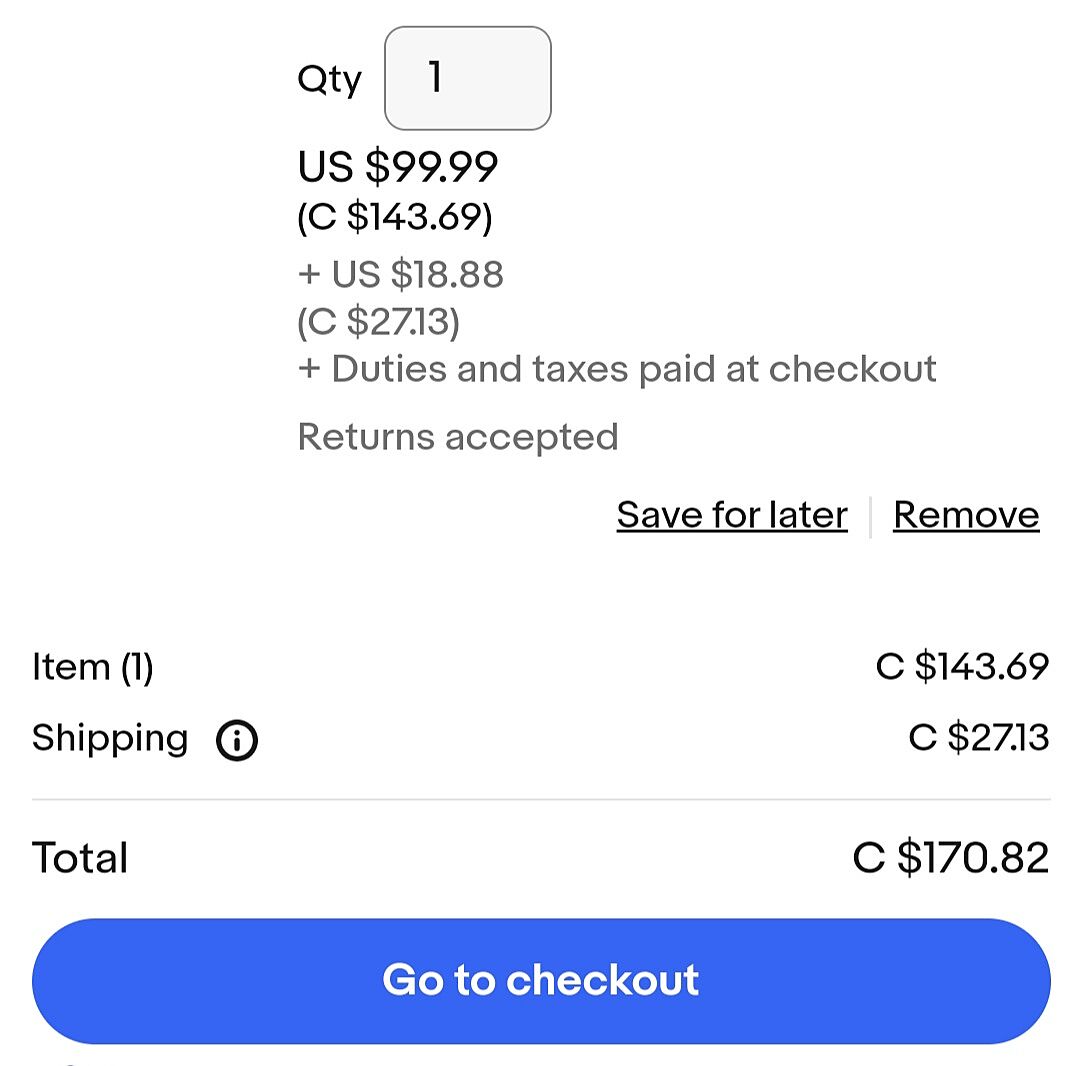Click the Qty label
1080x1066 pixels.
pyautogui.click(x=329, y=79)
